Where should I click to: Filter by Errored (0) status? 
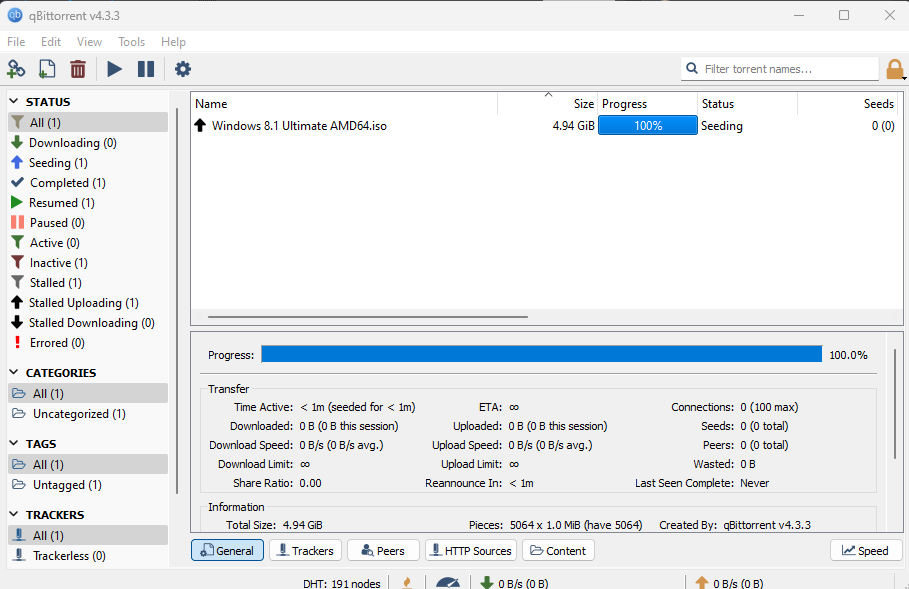(88, 343)
